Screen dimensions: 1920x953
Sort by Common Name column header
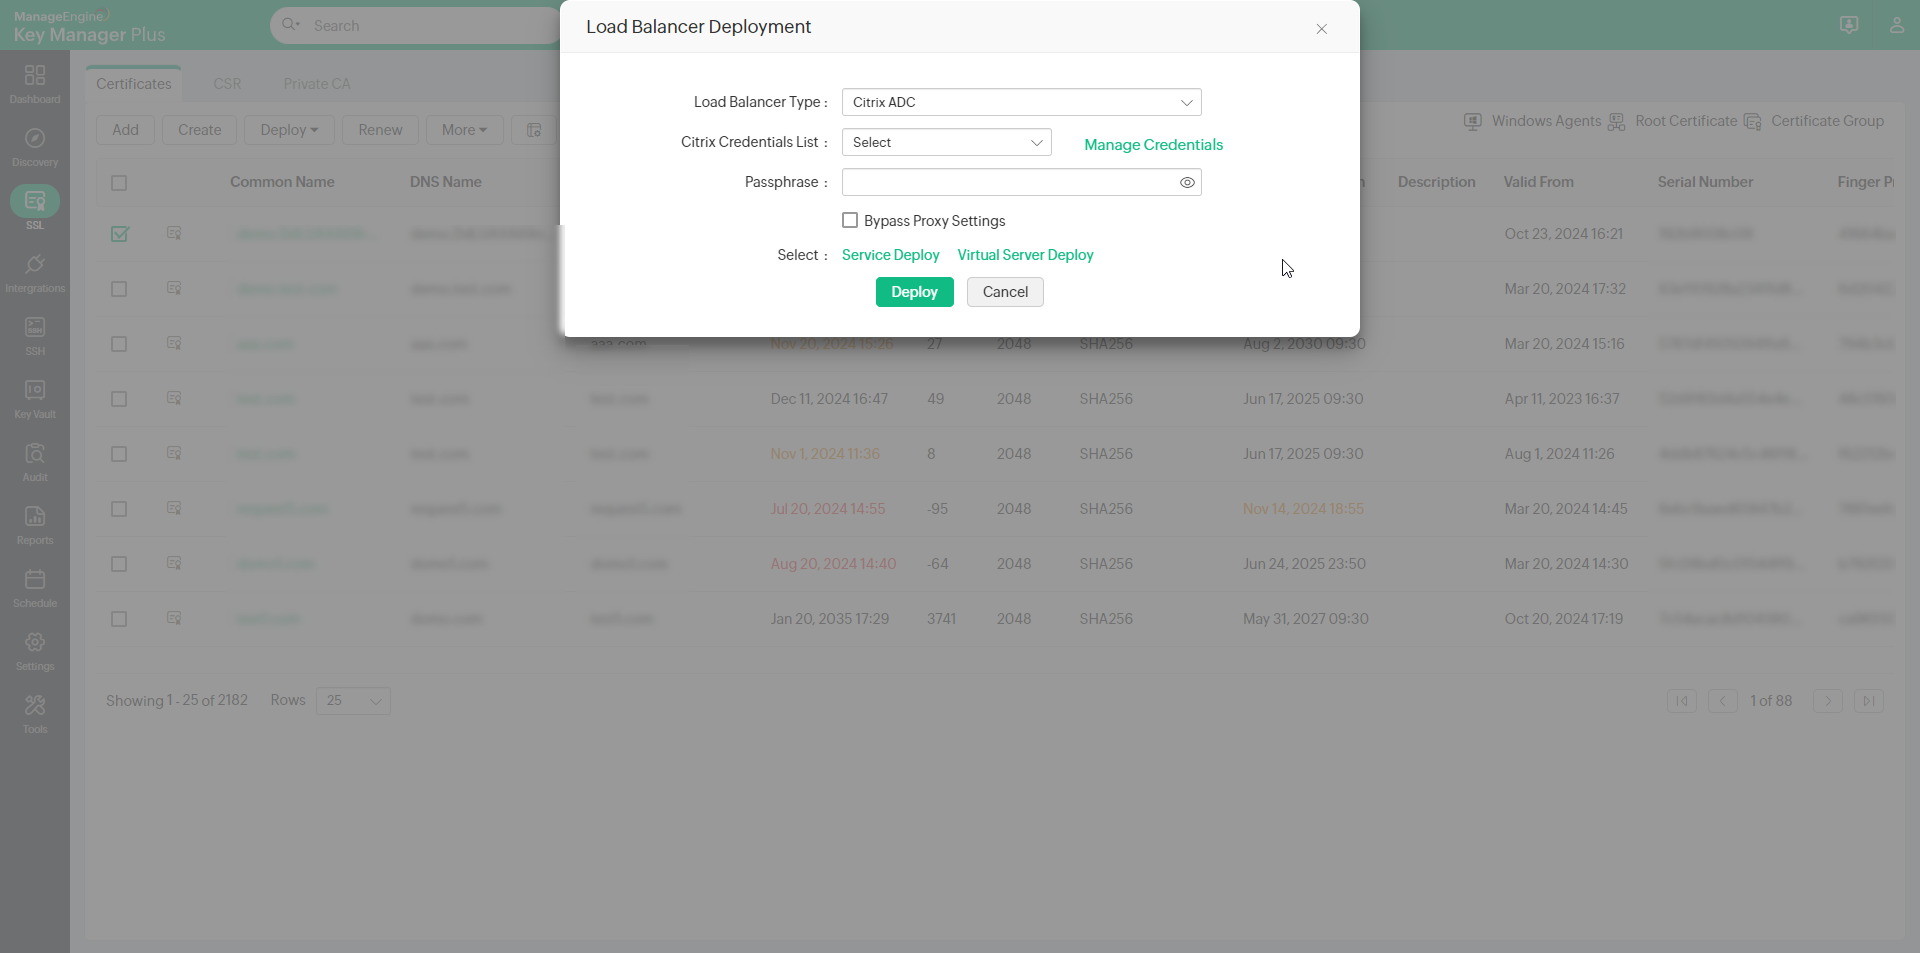coord(282,182)
